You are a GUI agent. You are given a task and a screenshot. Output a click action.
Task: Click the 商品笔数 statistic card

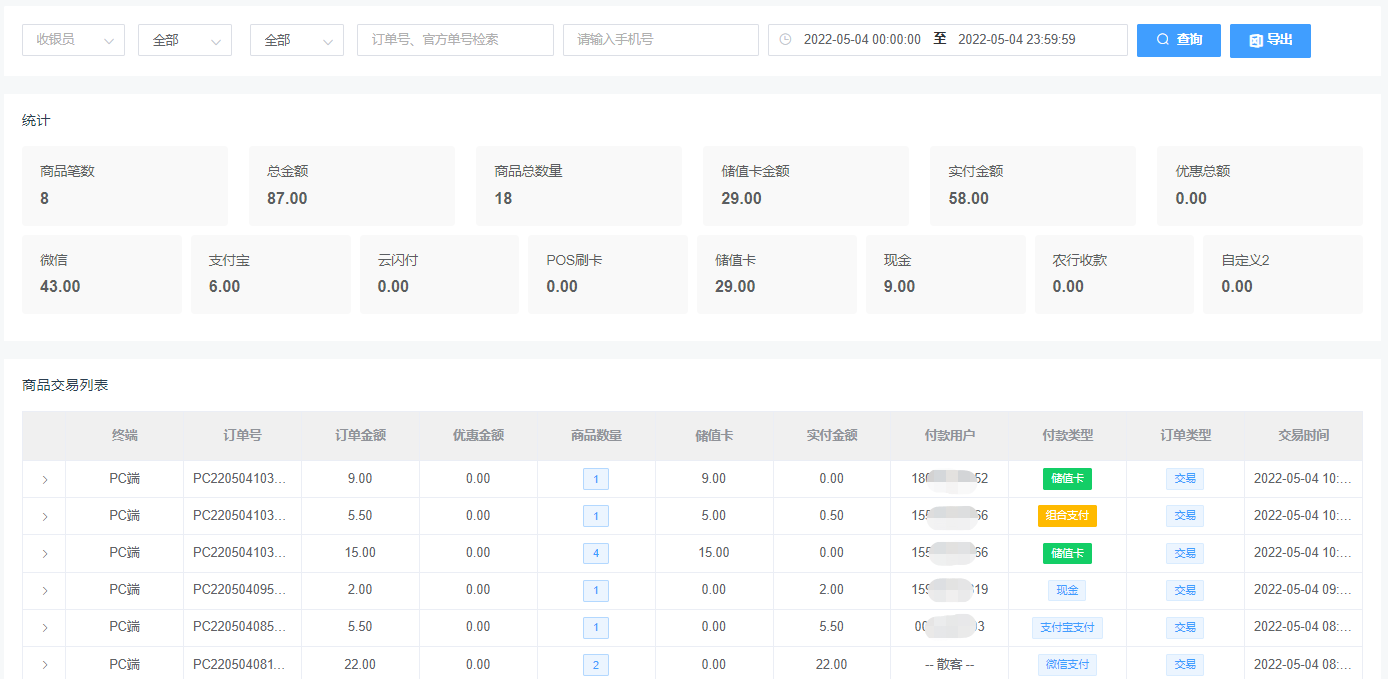pyautogui.click(x=125, y=186)
